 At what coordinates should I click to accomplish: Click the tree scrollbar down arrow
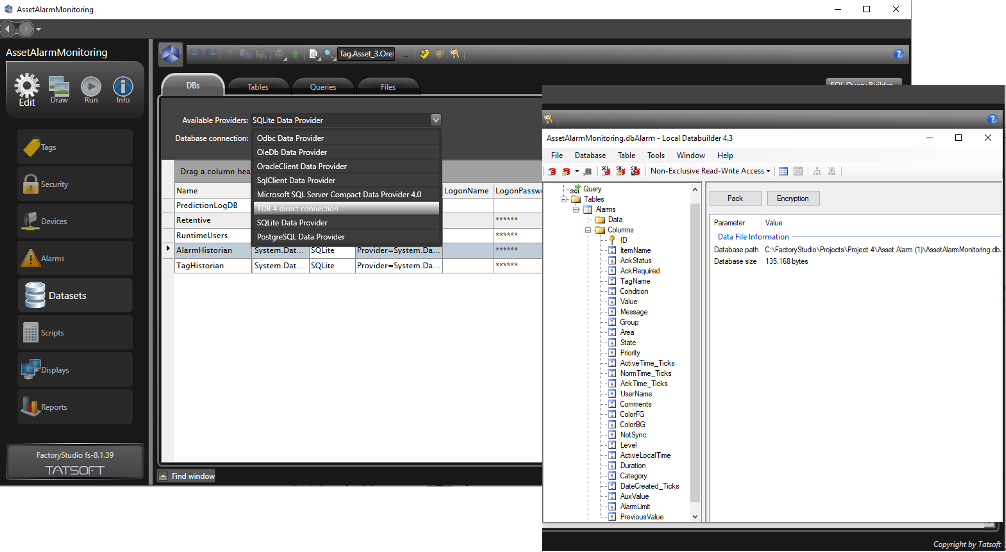[x=695, y=517]
